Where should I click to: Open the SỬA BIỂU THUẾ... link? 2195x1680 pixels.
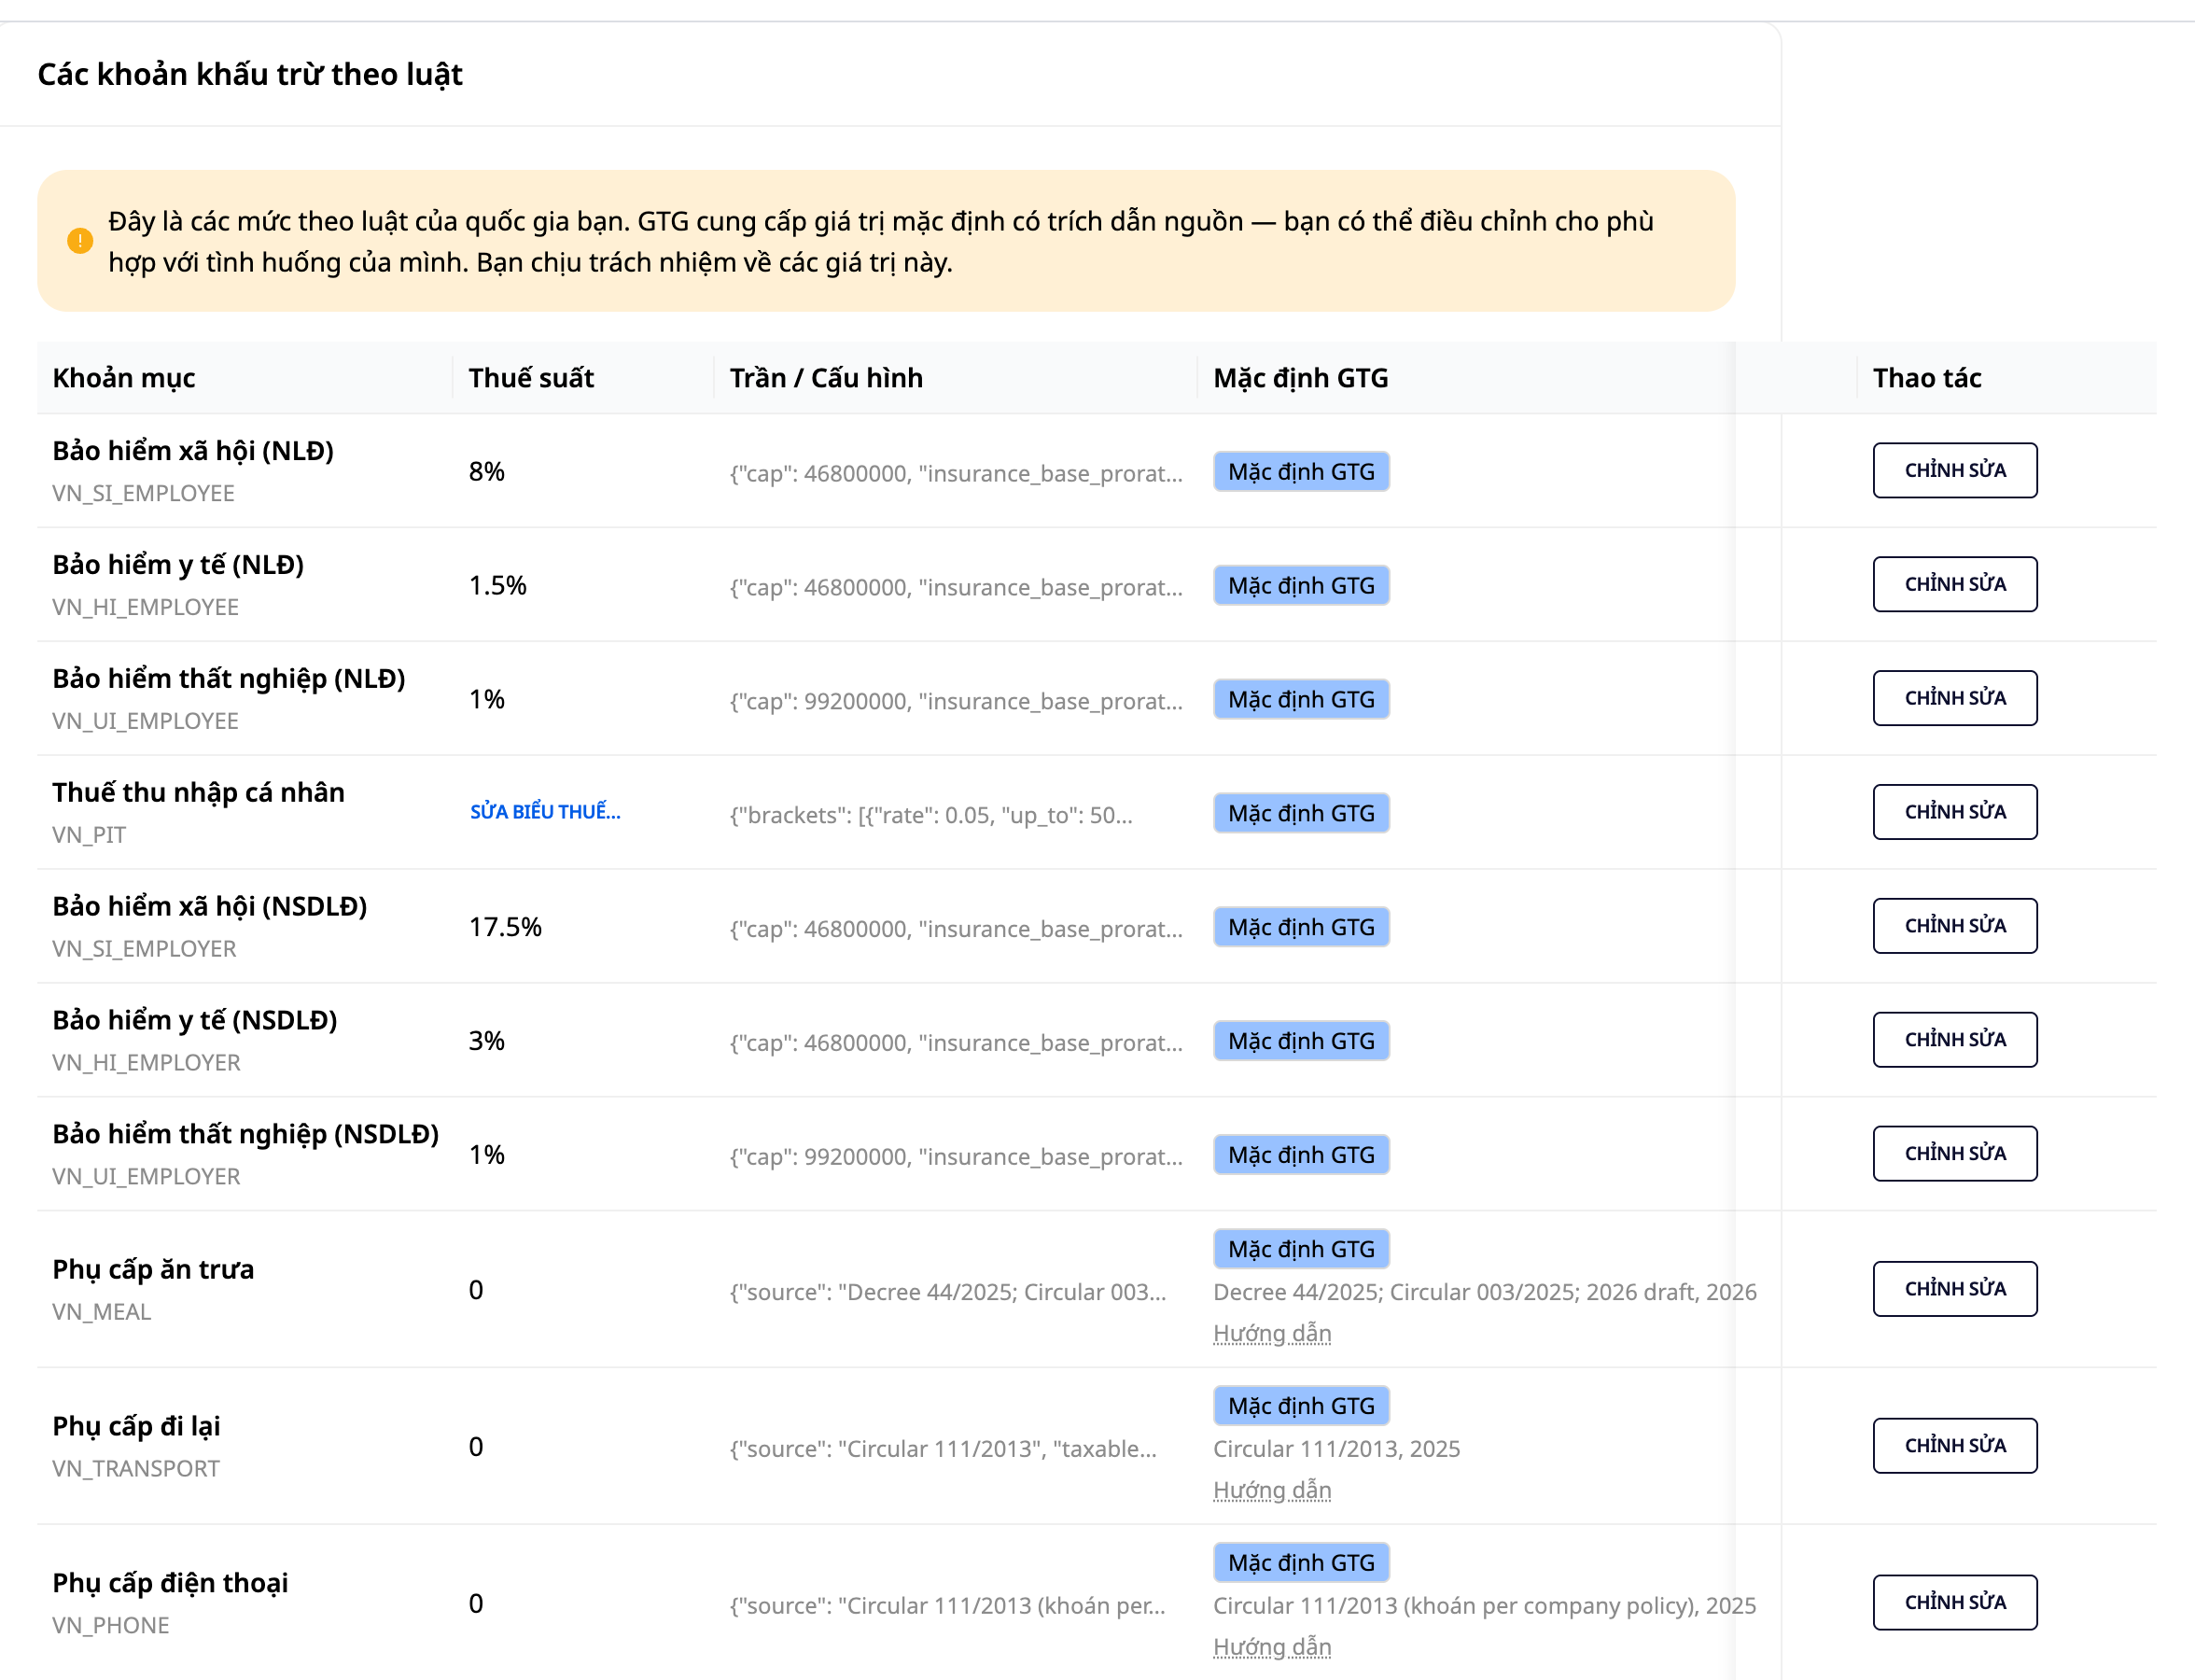click(545, 812)
